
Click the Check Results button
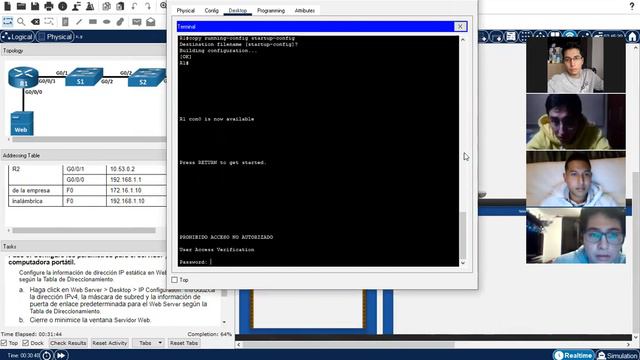[68, 343]
